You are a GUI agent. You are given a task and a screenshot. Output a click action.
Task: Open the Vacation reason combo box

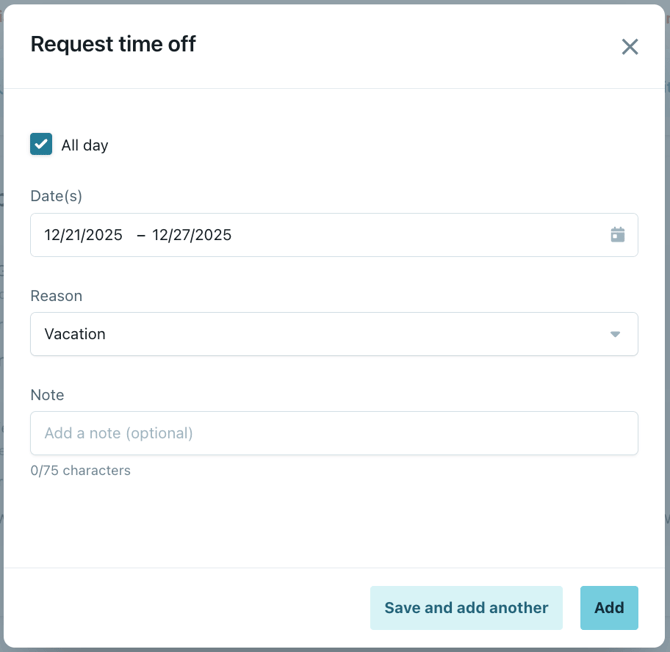(x=320, y=334)
